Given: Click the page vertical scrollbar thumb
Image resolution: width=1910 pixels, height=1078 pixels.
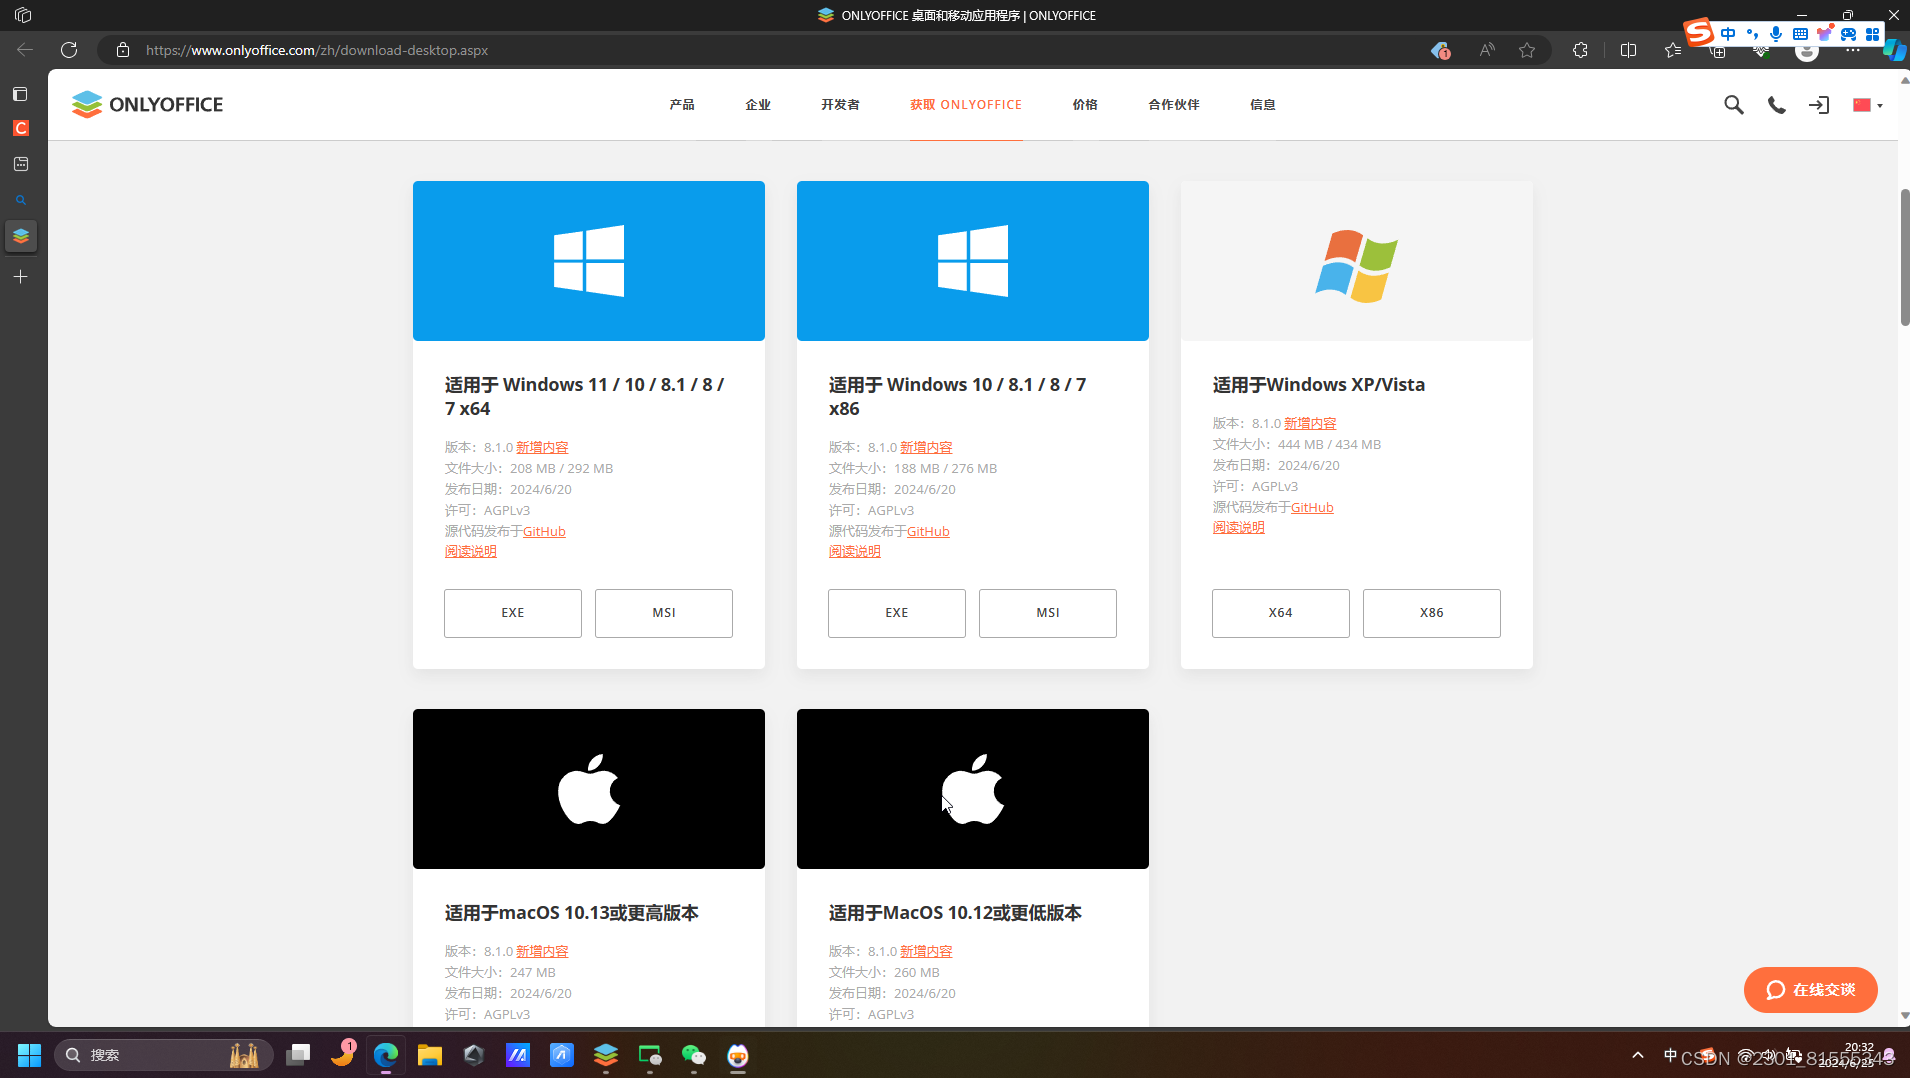Looking at the screenshot, I should [1904, 257].
